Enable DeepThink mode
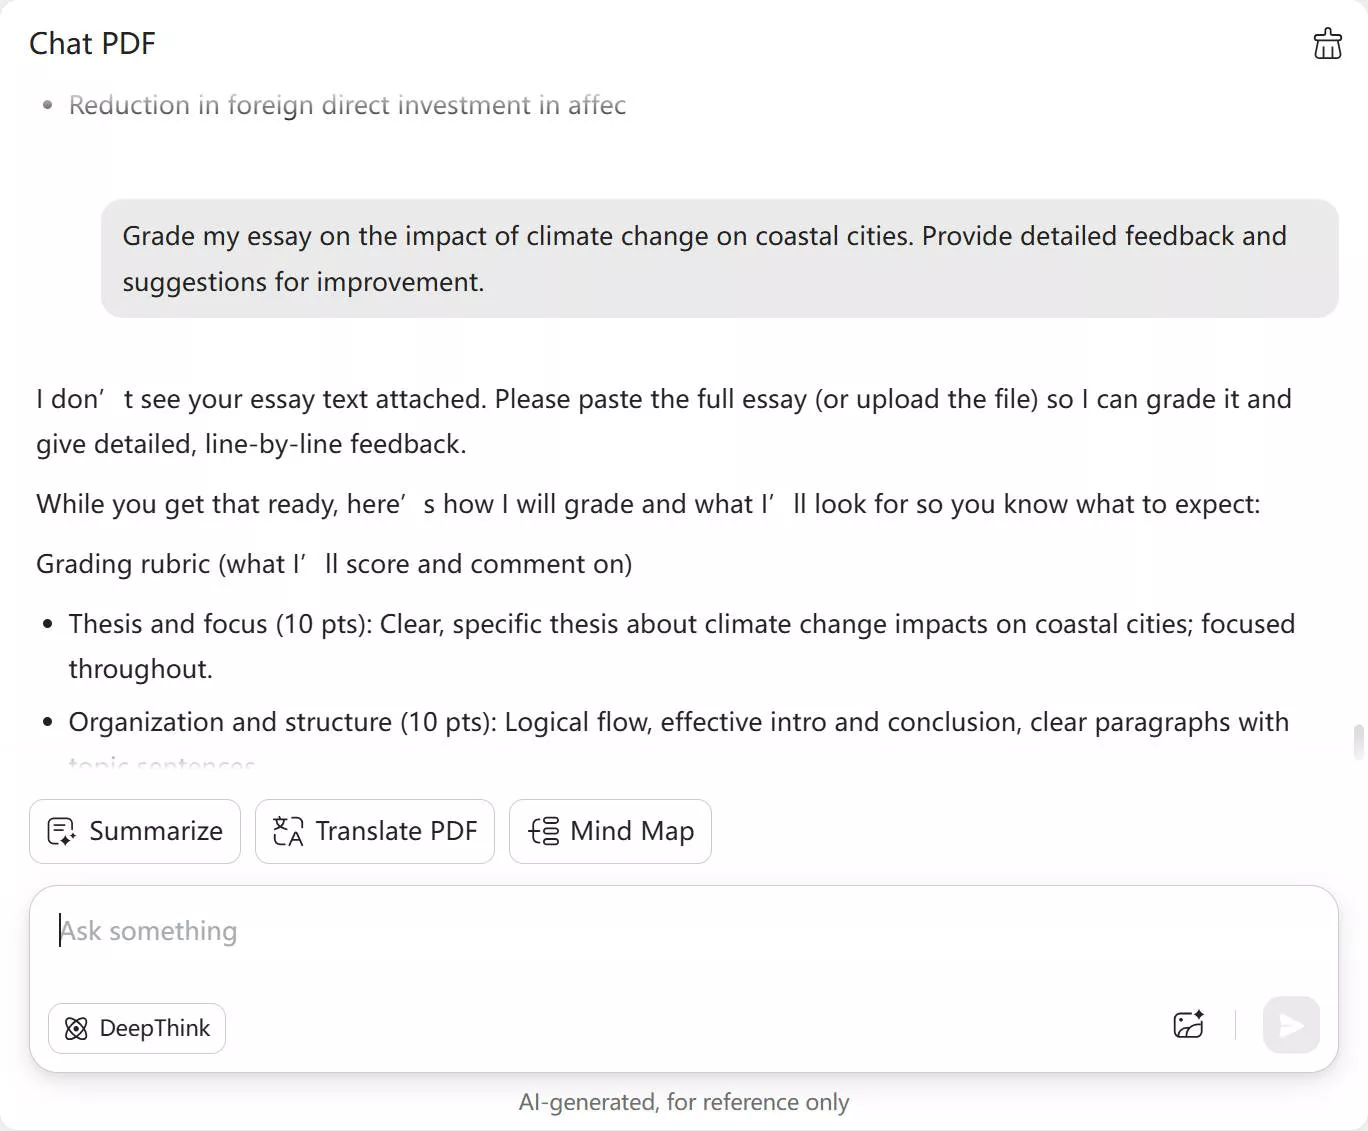Screen dimensions: 1368x1131 click(137, 1028)
